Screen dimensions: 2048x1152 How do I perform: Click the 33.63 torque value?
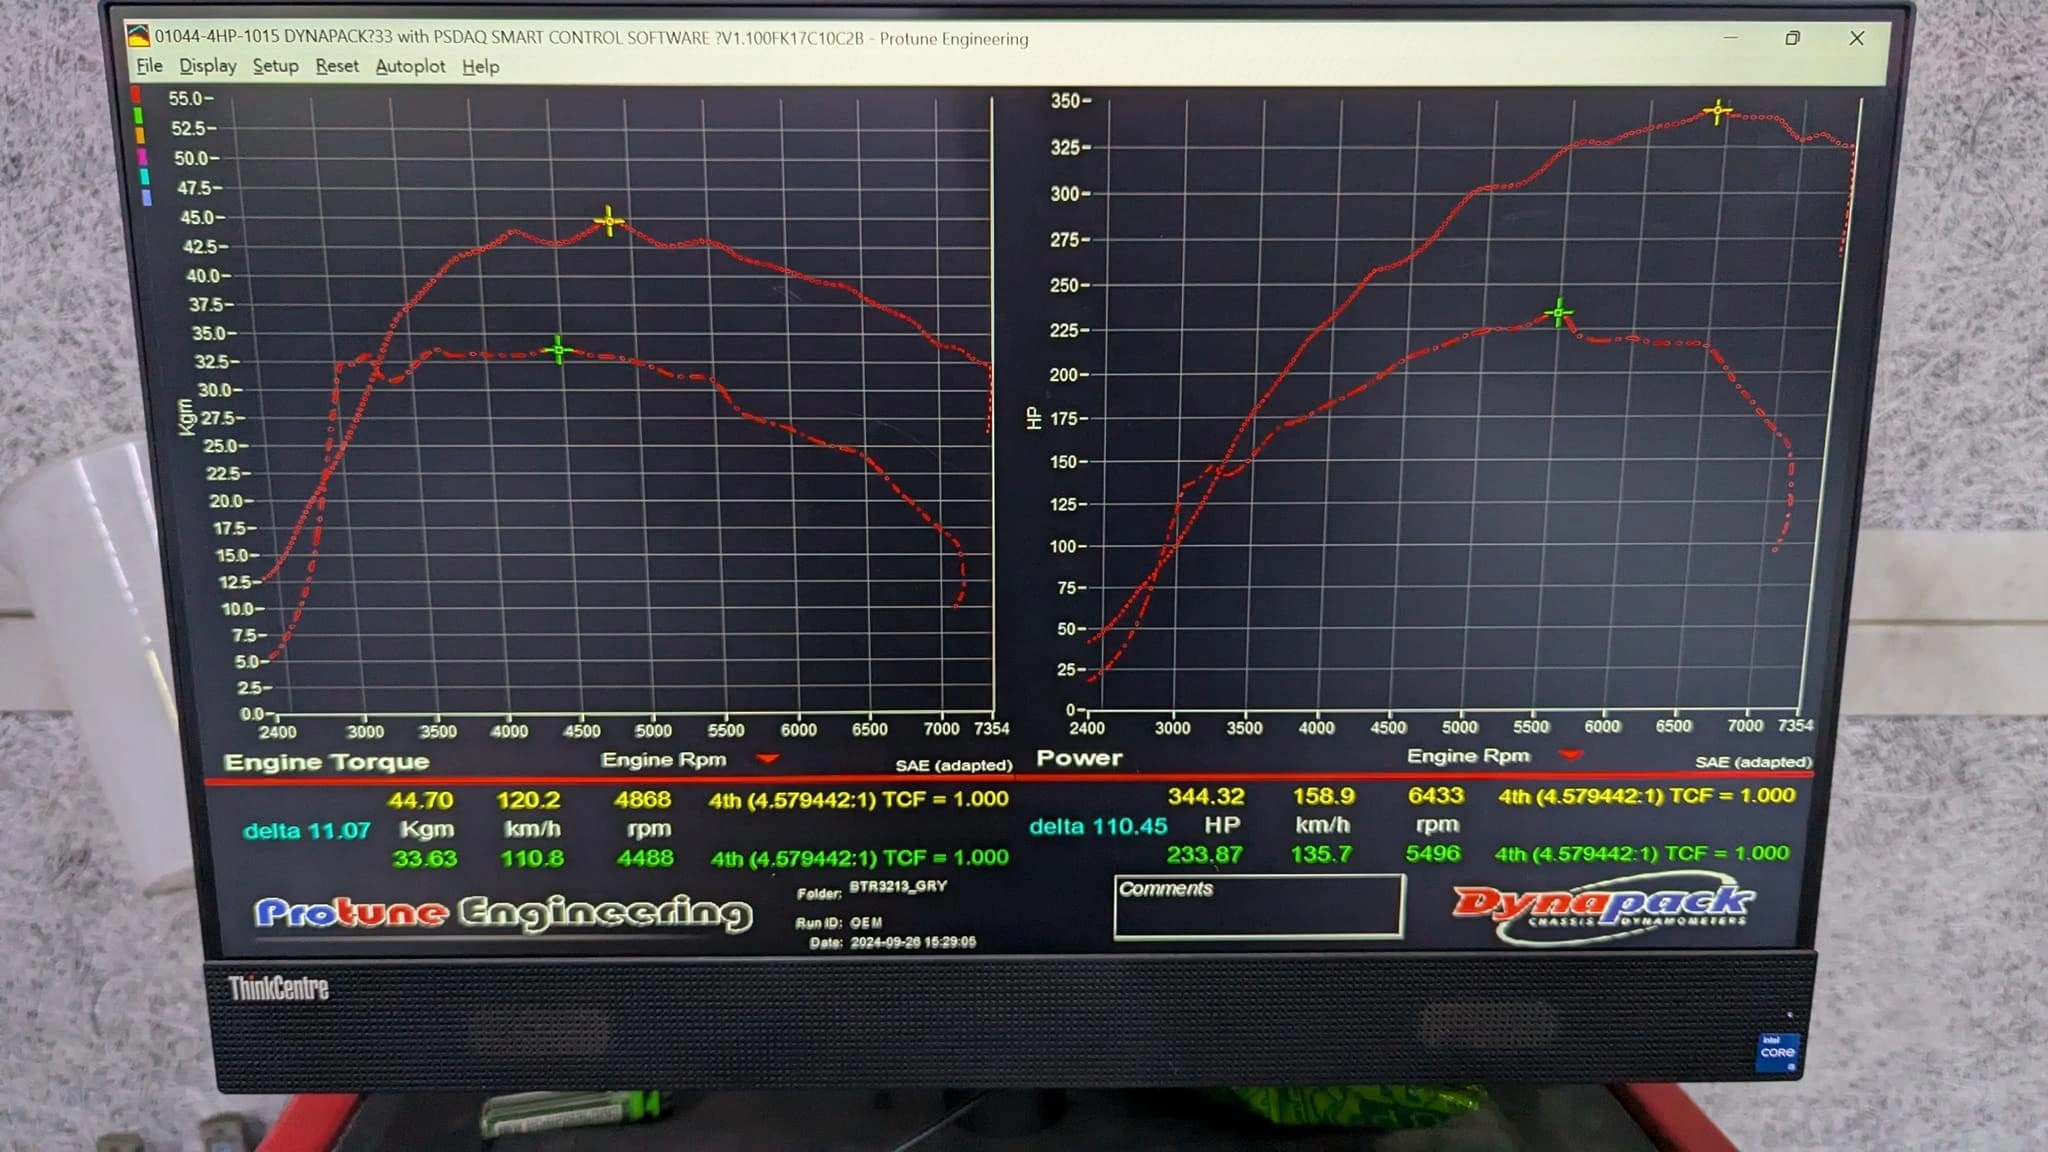pyautogui.click(x=424, y=858)
